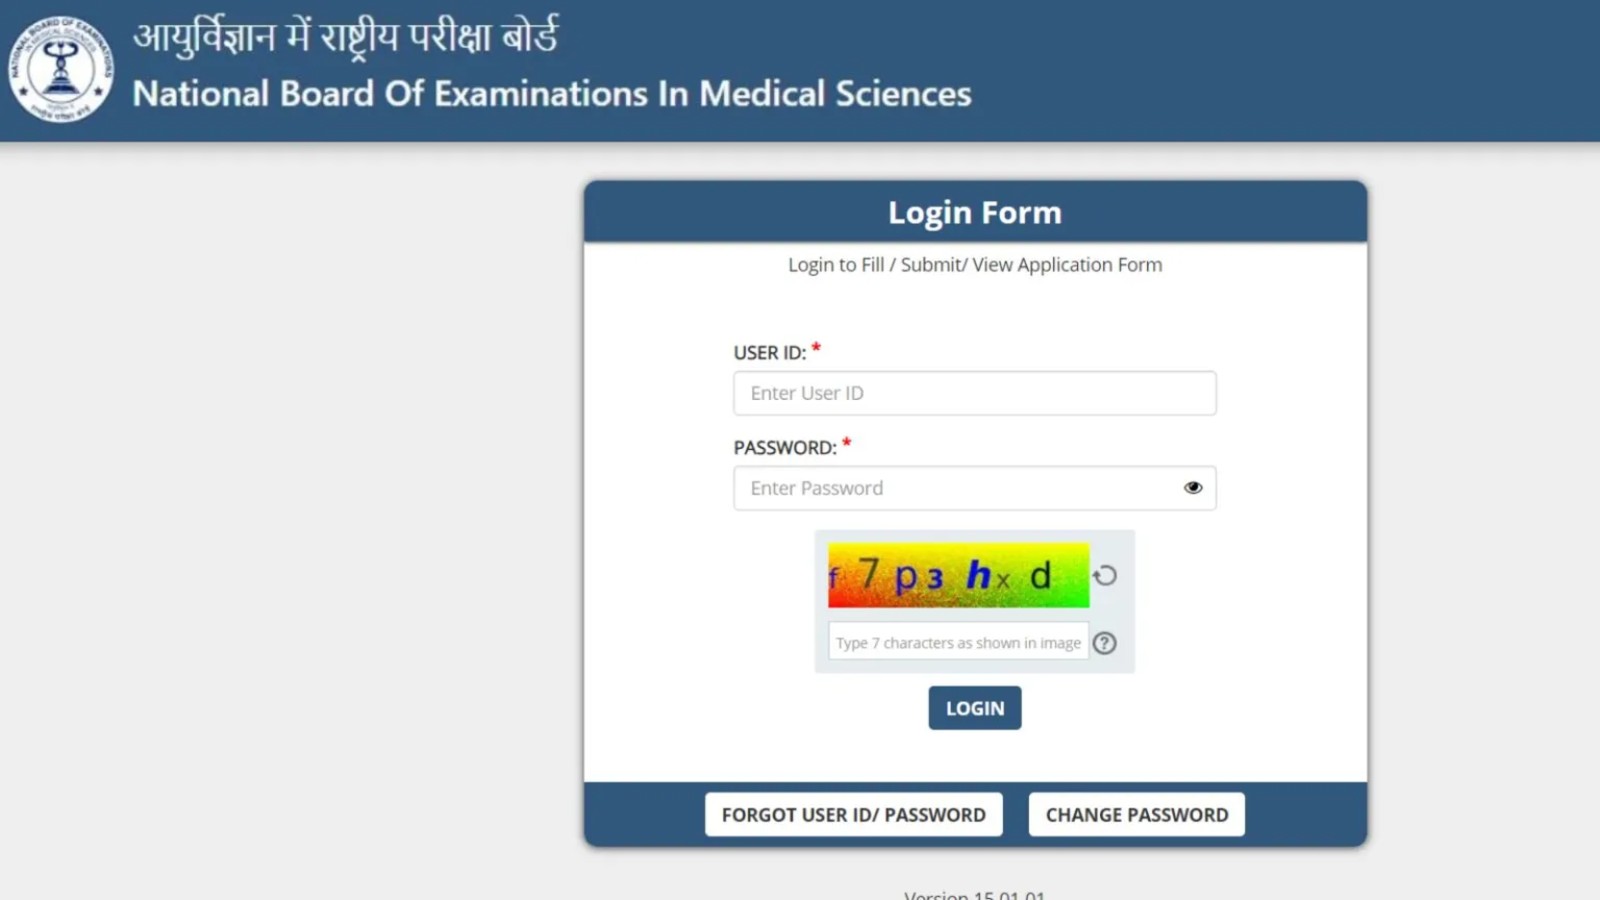Click the Login Form header
Image resolution: width=1600 pixels, height=900 pixels.
pos(975,213)
